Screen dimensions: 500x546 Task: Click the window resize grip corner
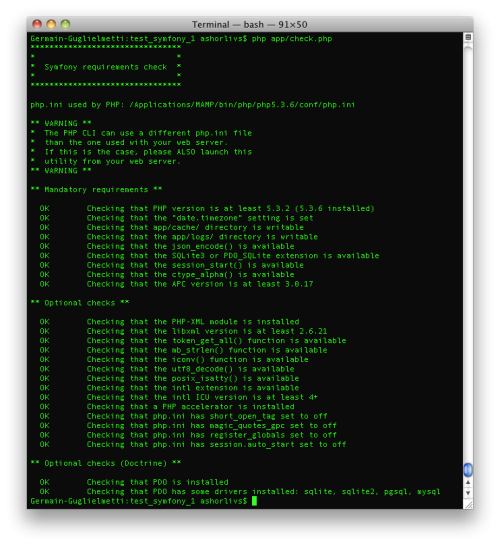tap(468, 504)
